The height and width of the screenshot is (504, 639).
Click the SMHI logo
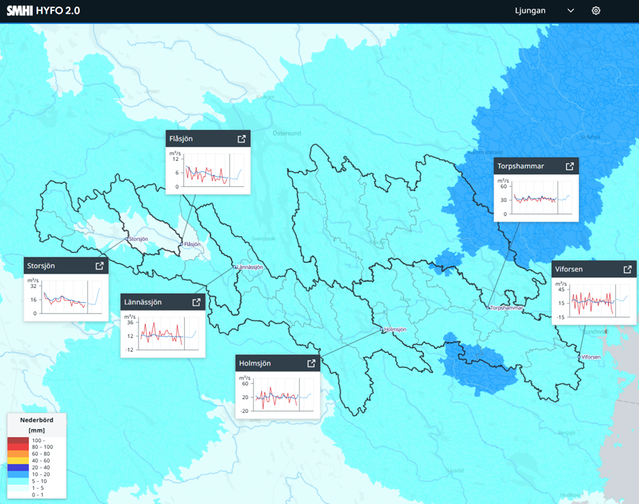coord(20,11)
